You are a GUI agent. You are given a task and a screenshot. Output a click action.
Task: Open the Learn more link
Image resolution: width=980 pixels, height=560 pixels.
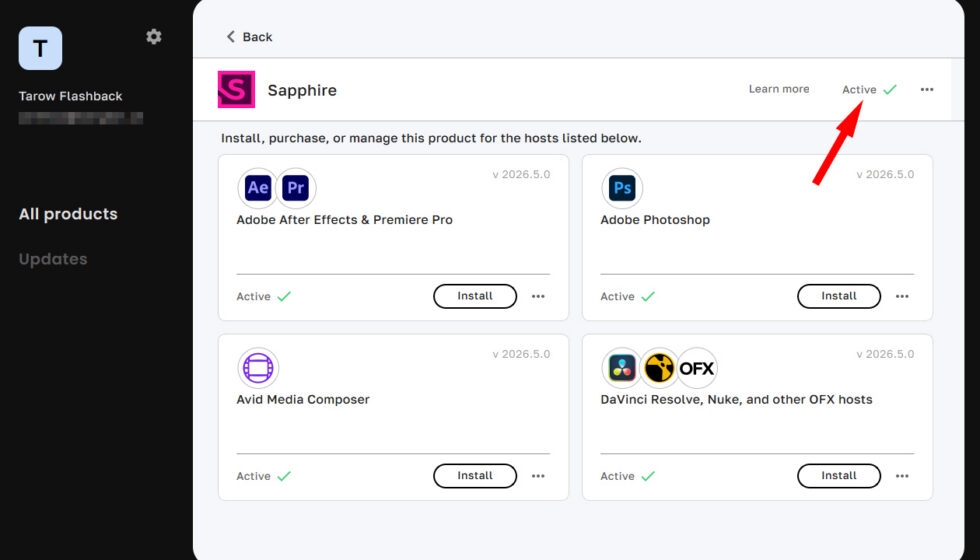[x=779, y=89]
